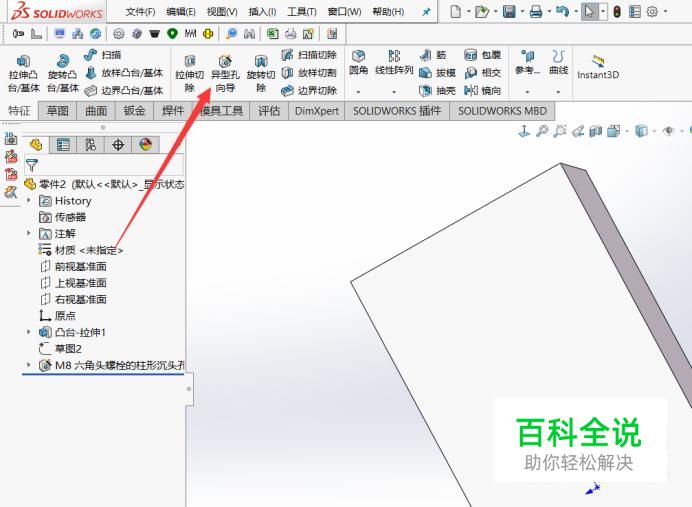The image size is (692, 507).
Task: Select the Revolved Cut (旋转切除) tool
Action: (x=261, y=73)
